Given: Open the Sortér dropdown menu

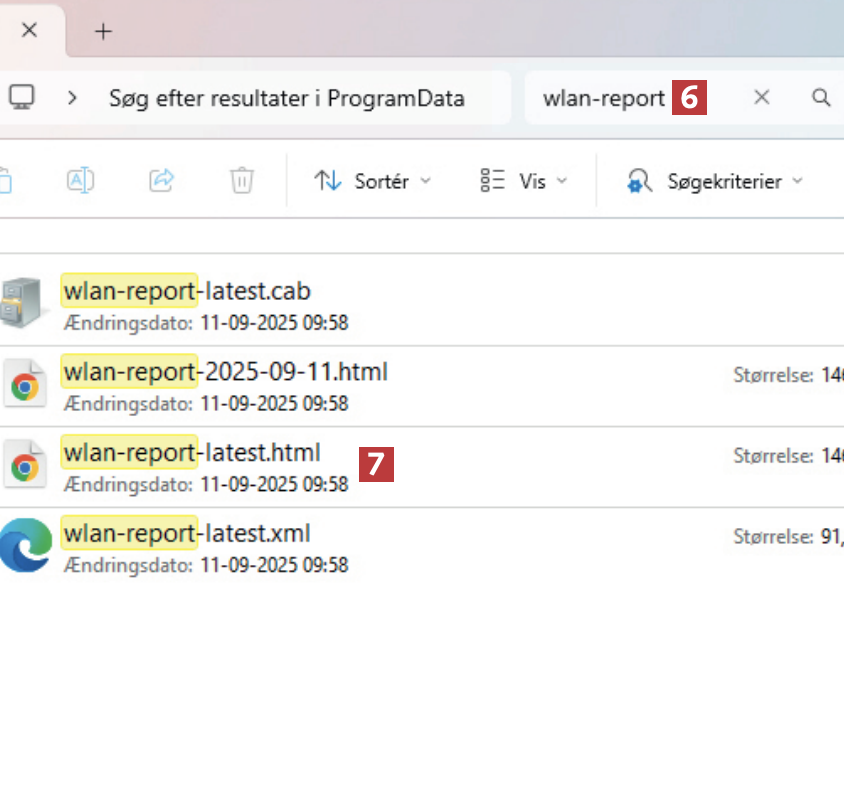Looking at the screenshot, I should click(x=372, y=181).
